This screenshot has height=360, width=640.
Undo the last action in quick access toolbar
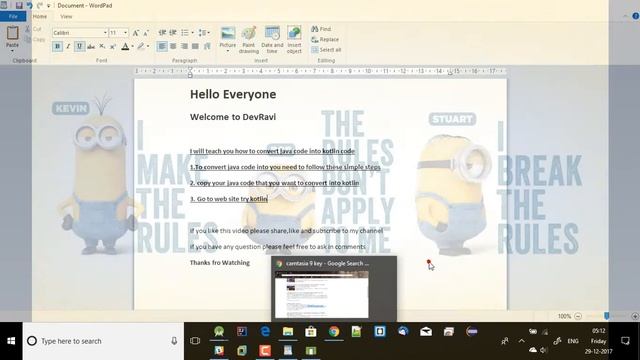click(x=29, y=5)
